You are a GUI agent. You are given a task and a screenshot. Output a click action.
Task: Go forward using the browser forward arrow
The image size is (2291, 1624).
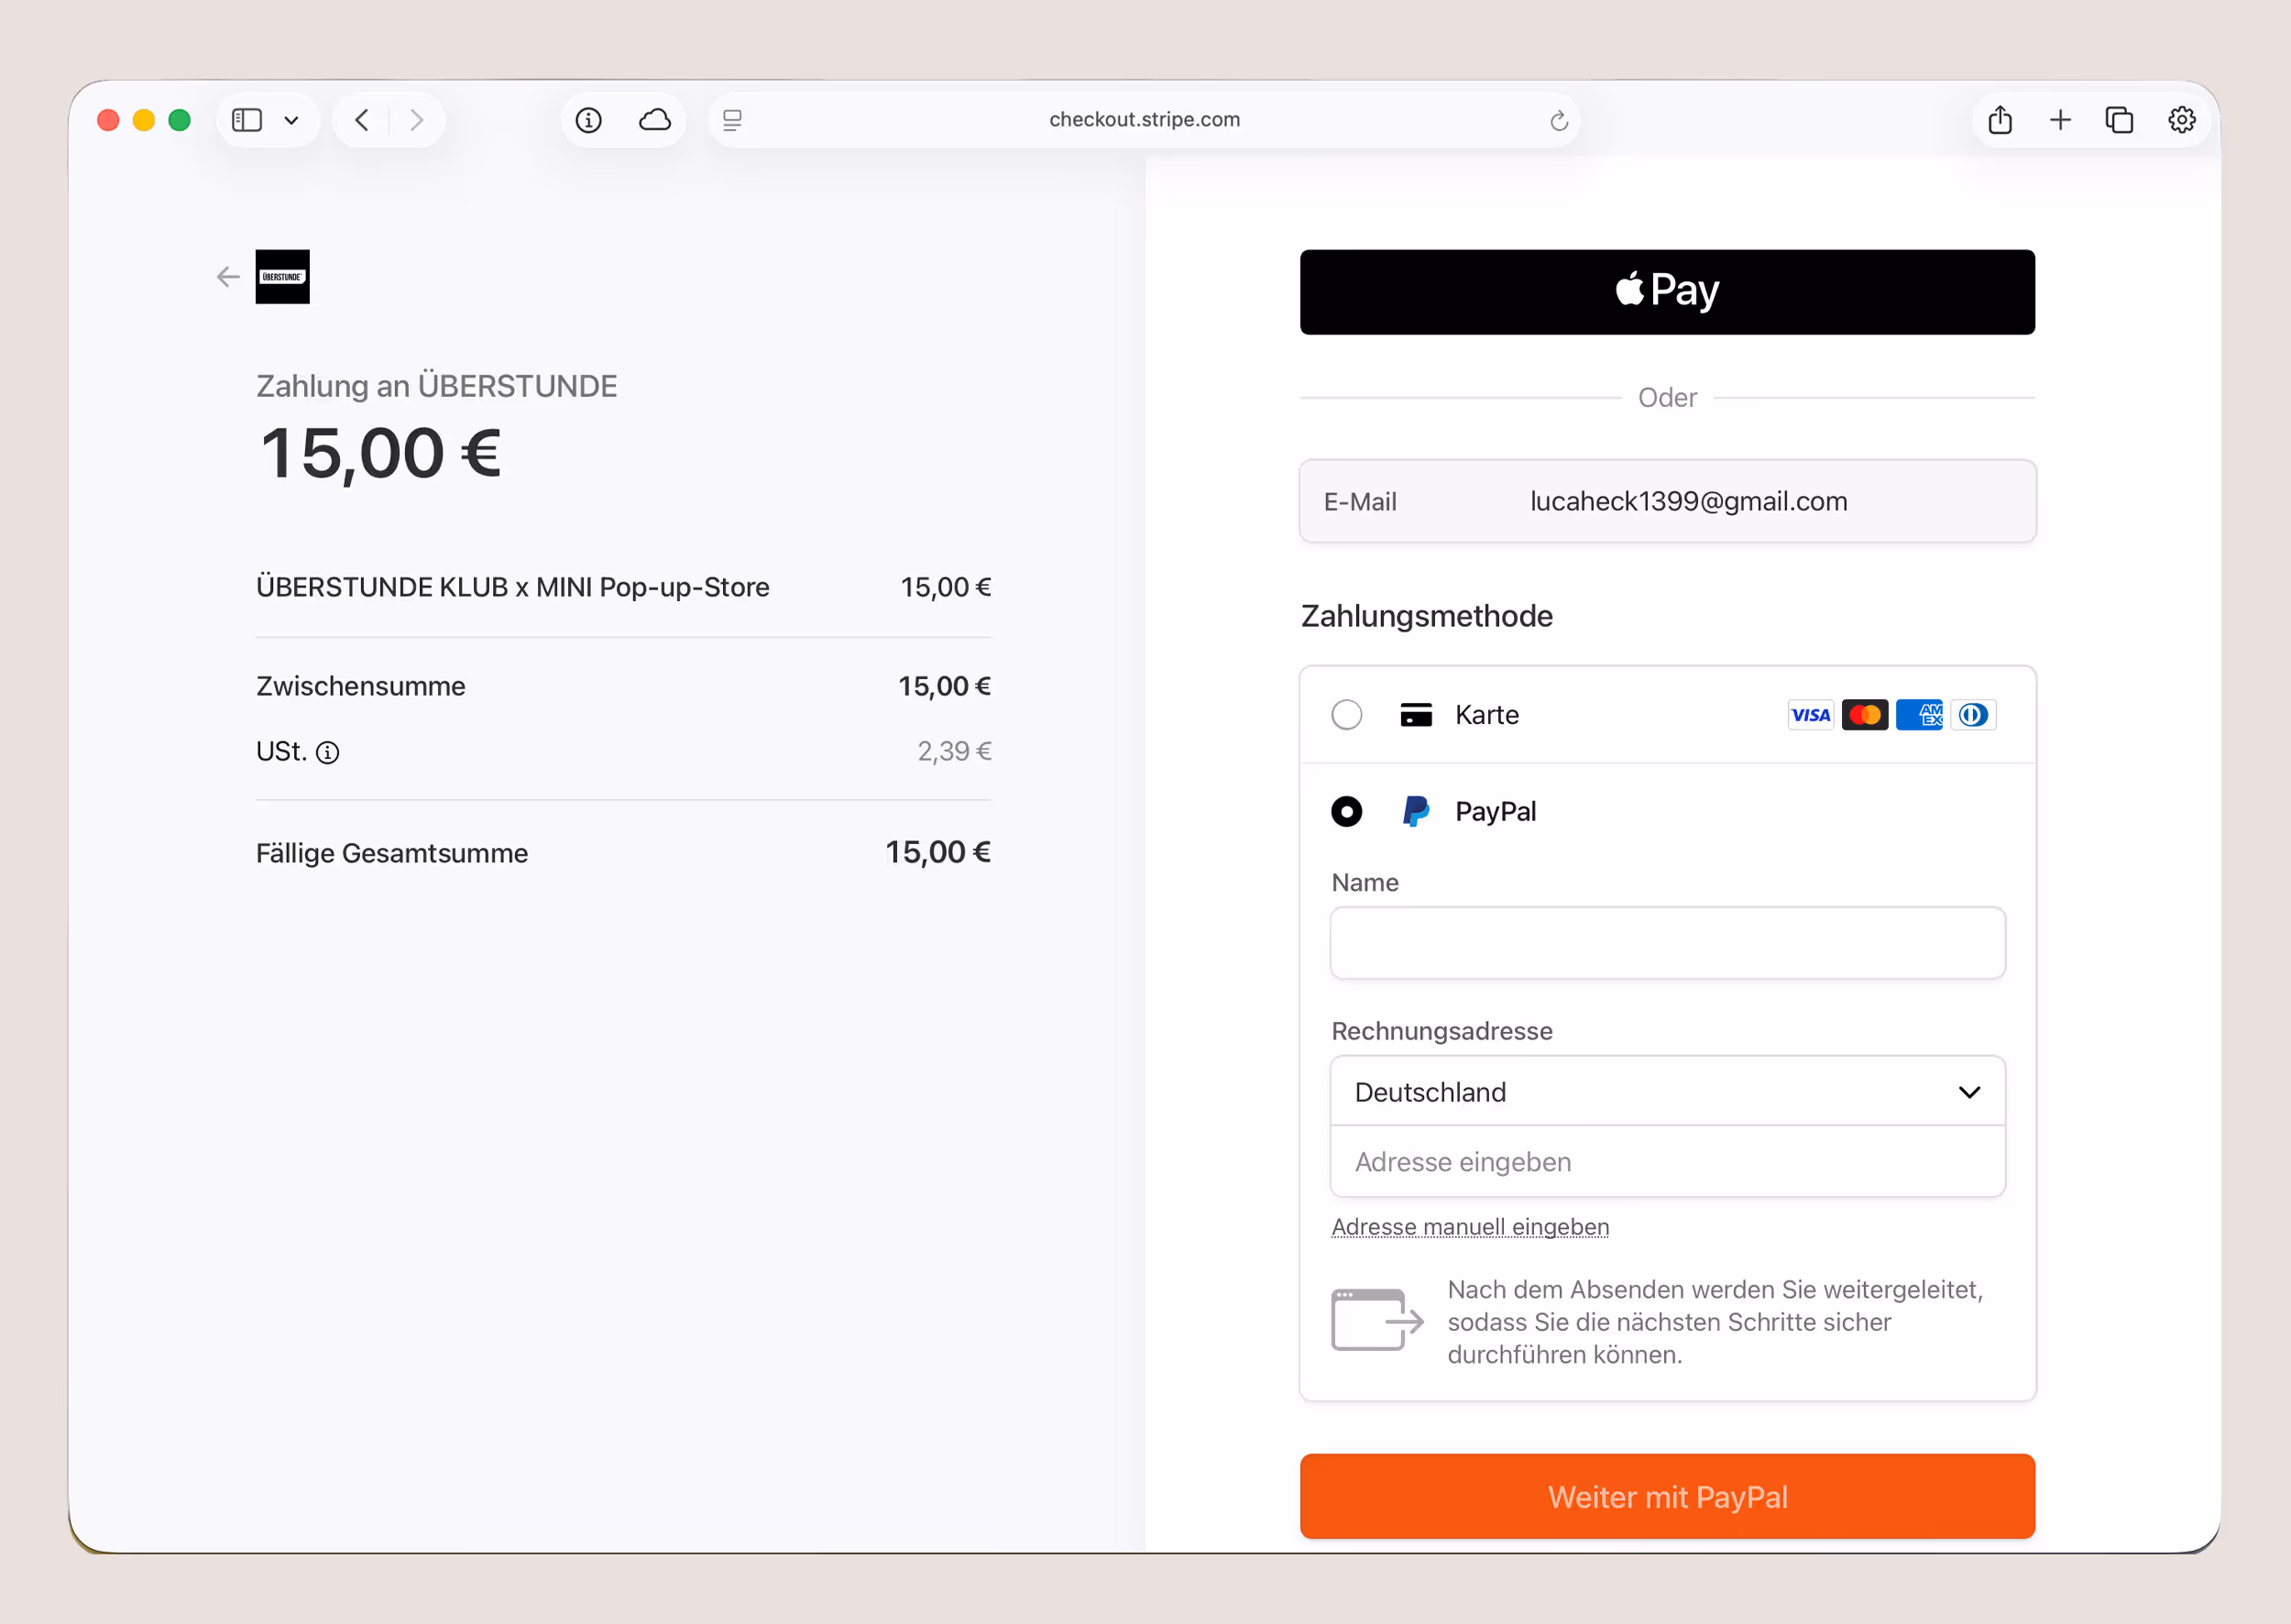click(417, 120)
